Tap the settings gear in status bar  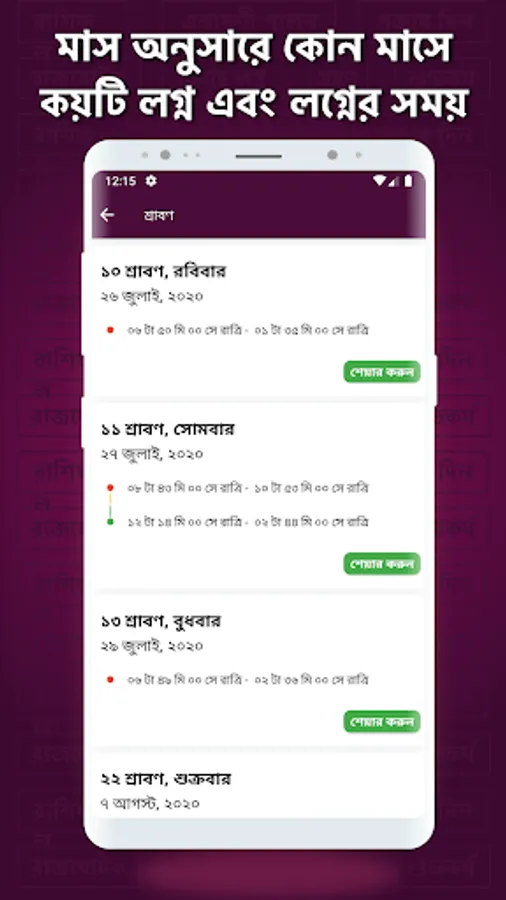click(x=151, y=181)
